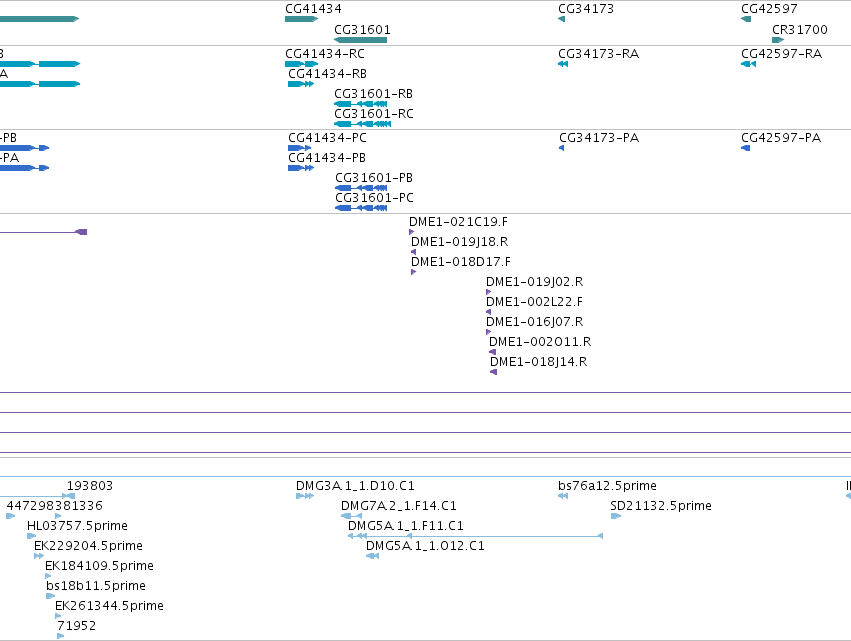Click the teal glyph under CG31601
851x641 pixels.
(x=360, y=40)
